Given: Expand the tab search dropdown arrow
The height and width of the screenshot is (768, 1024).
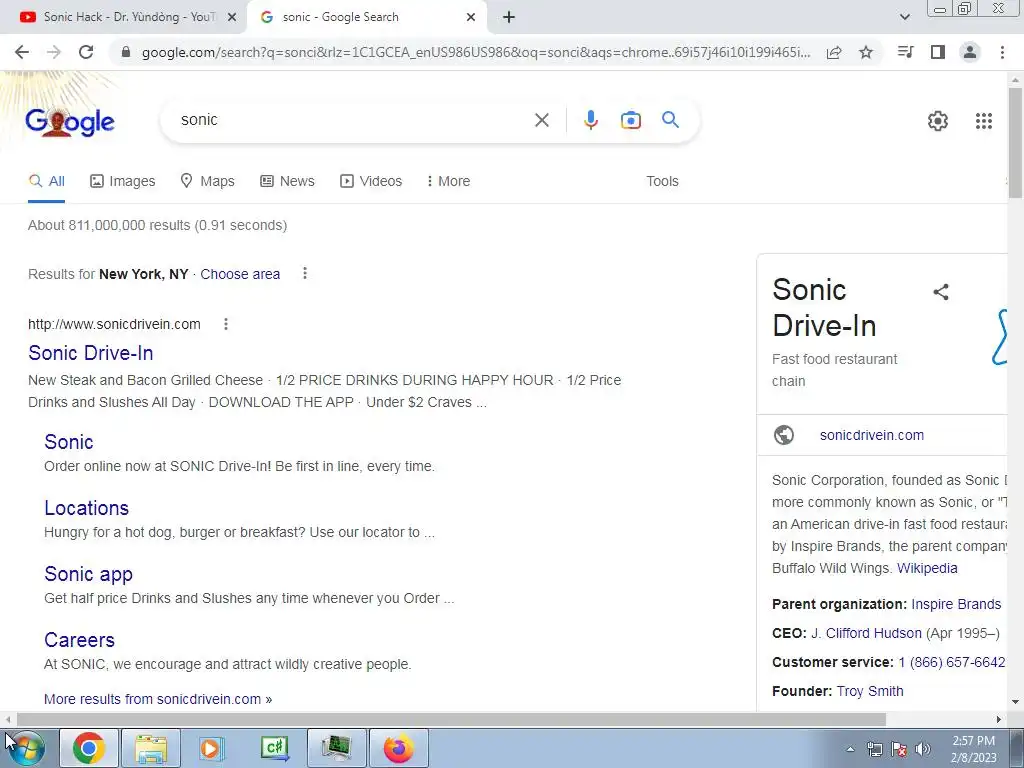Looking at the screenshot, I should tap(904, 18).
